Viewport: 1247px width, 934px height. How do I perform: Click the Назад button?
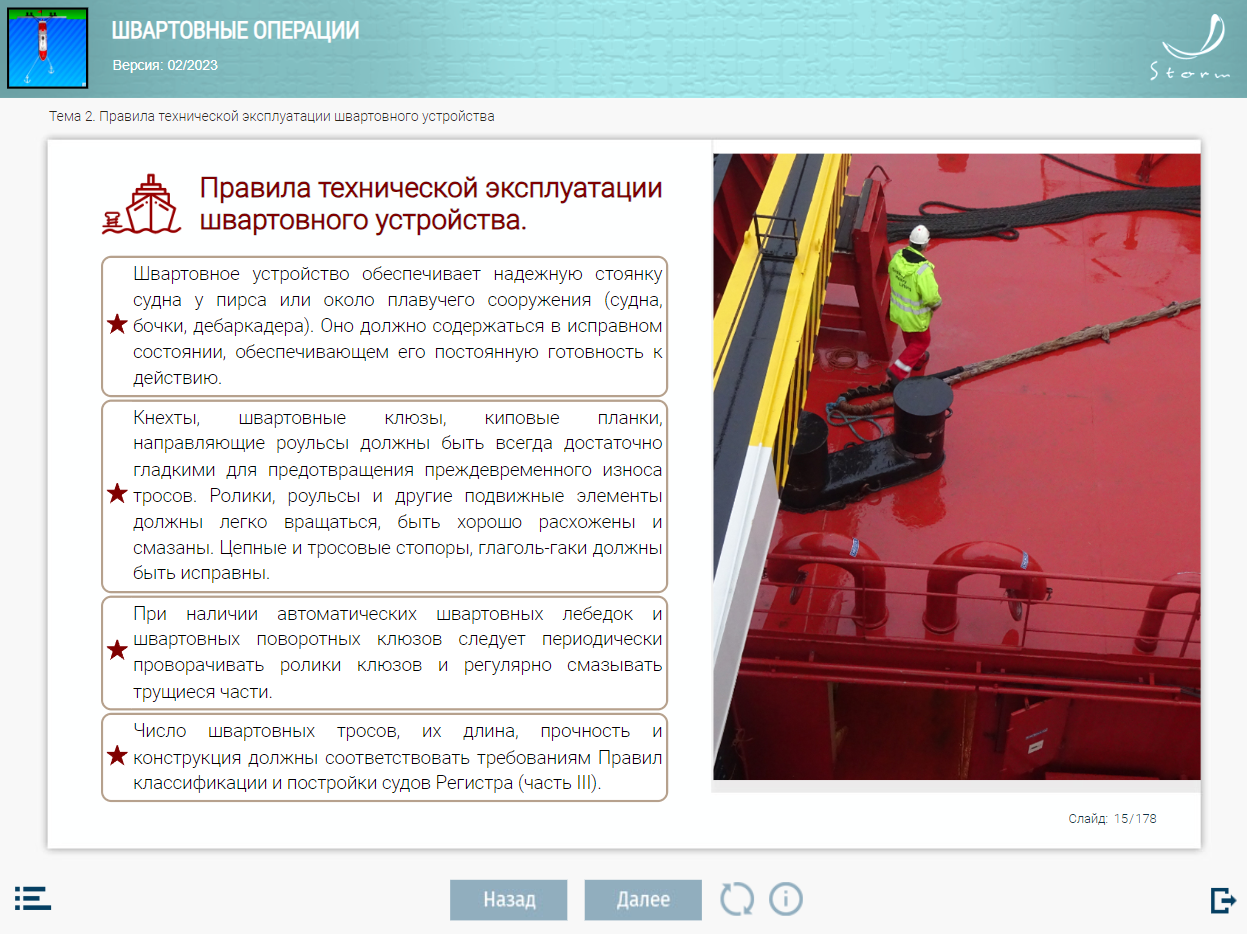point(509,900)
